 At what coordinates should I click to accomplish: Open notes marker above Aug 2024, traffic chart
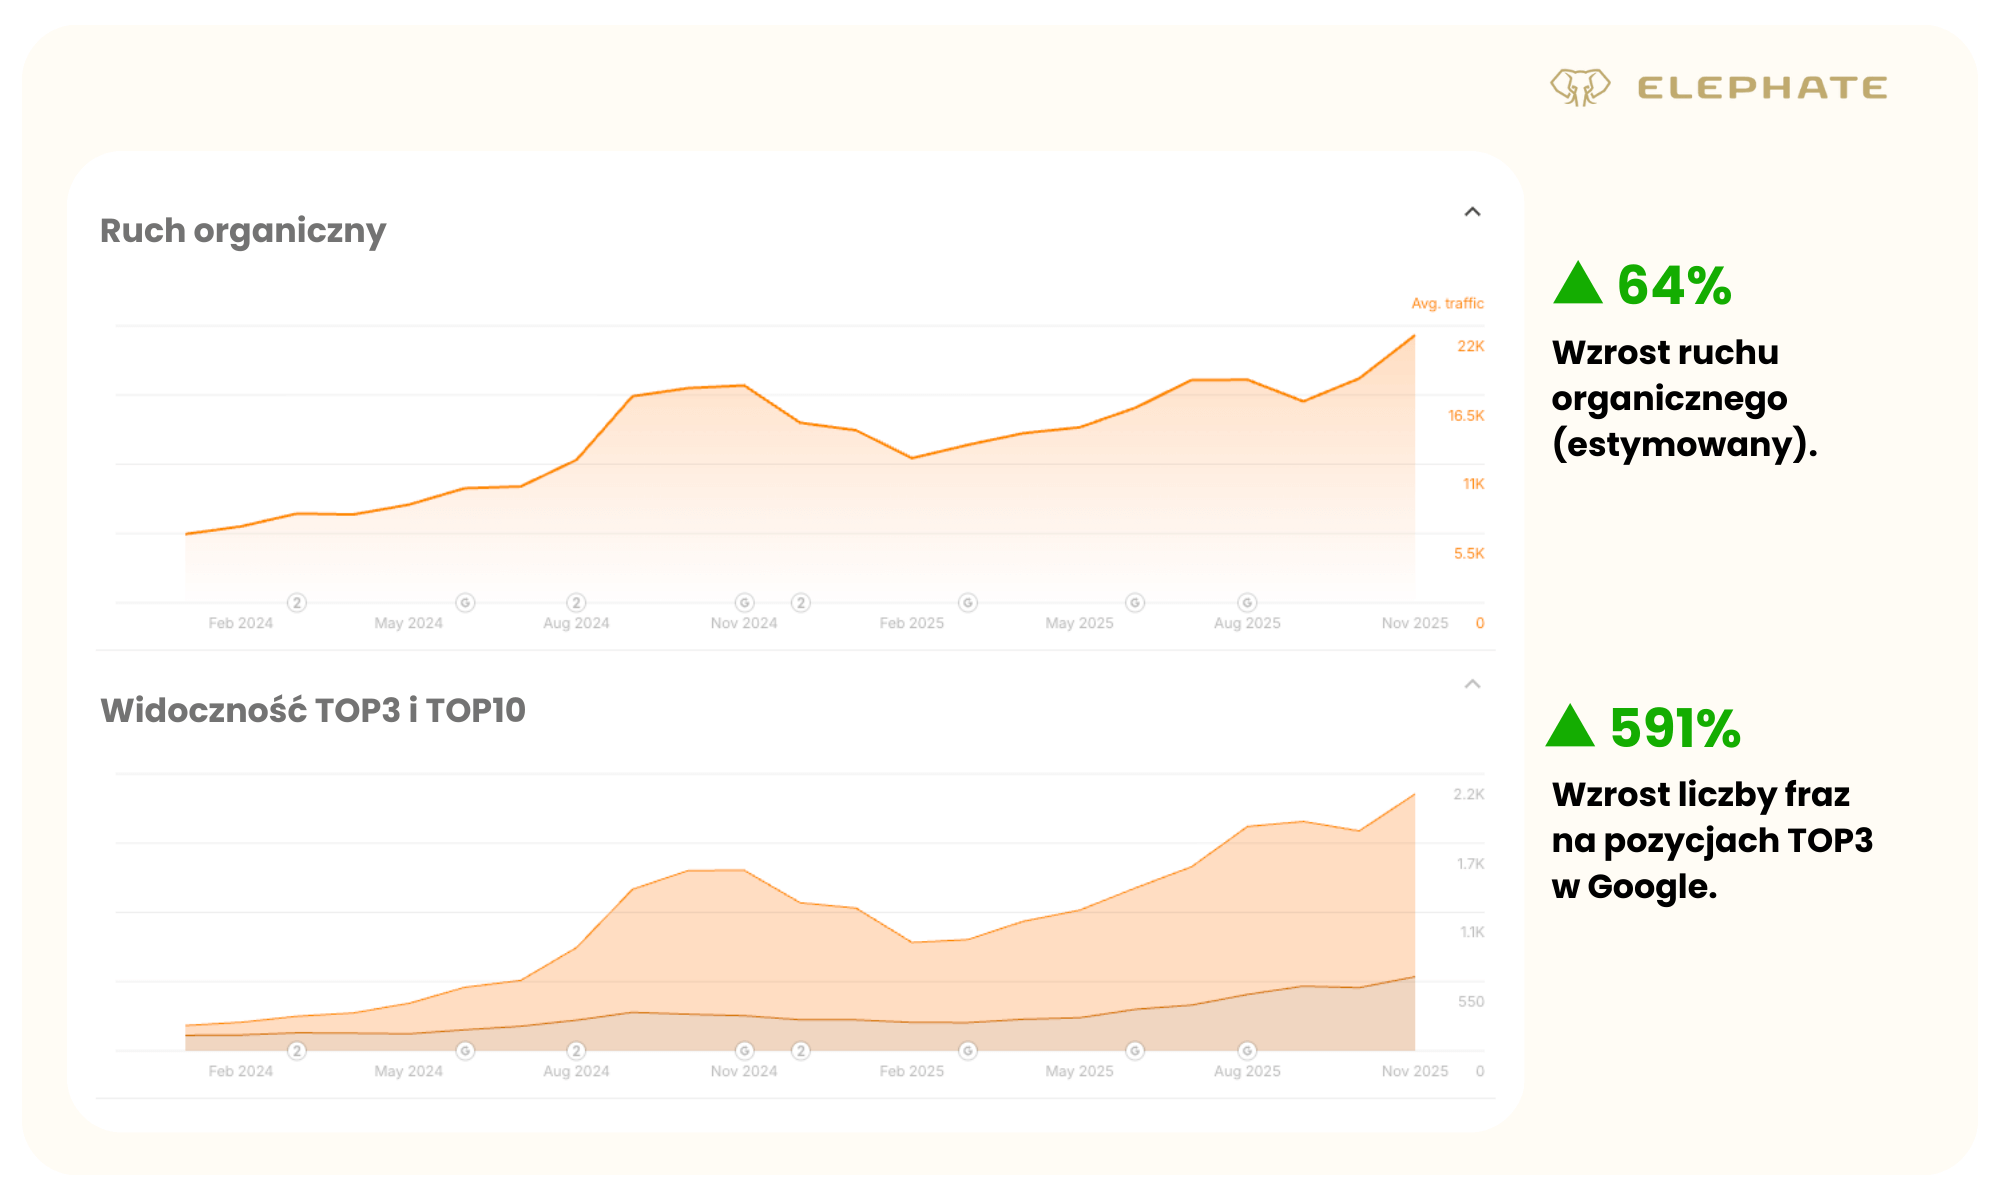pyautogui.click(x=576, y=603)
